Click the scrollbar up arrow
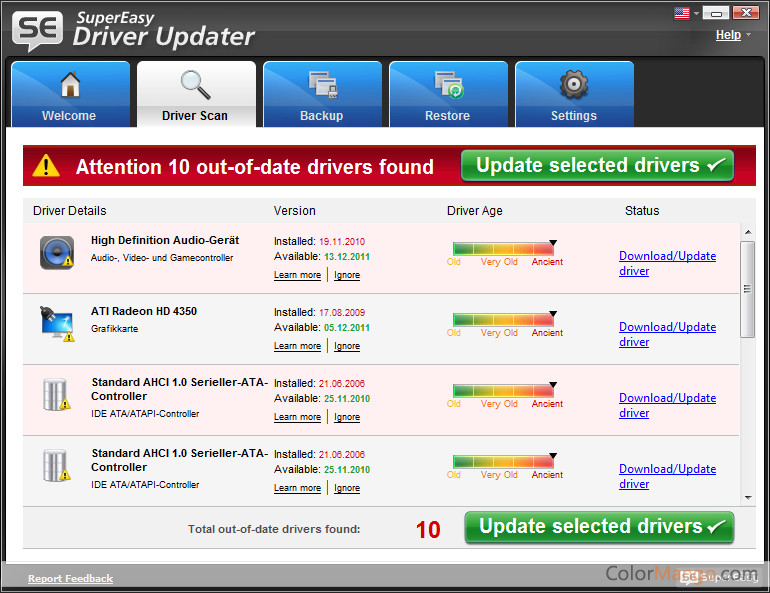Image resolution: width=770 pixels, height=593 pixels. (x=747, y=232)
